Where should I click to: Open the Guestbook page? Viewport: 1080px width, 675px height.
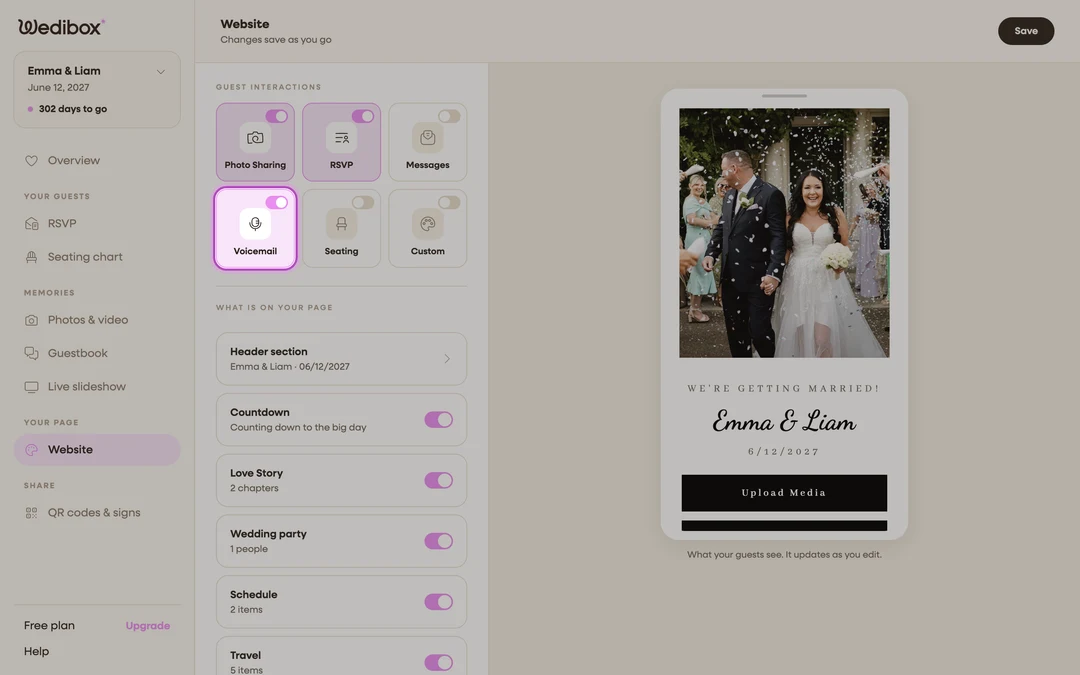pos(97,353)
